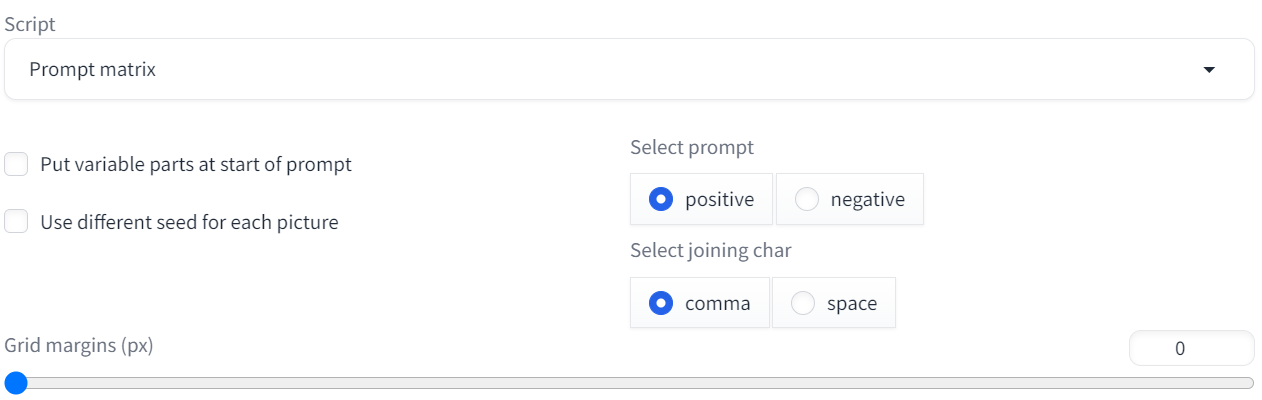Image resolution: width=1262 pixels, height=400 pixels.
Task: Select the positive prompt radio button
Action: tap(661, 199)
